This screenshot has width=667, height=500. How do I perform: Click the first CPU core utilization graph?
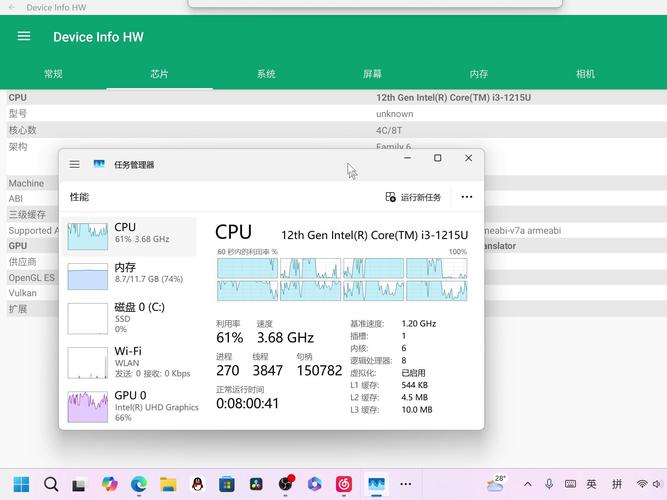(x=247, y=268)
